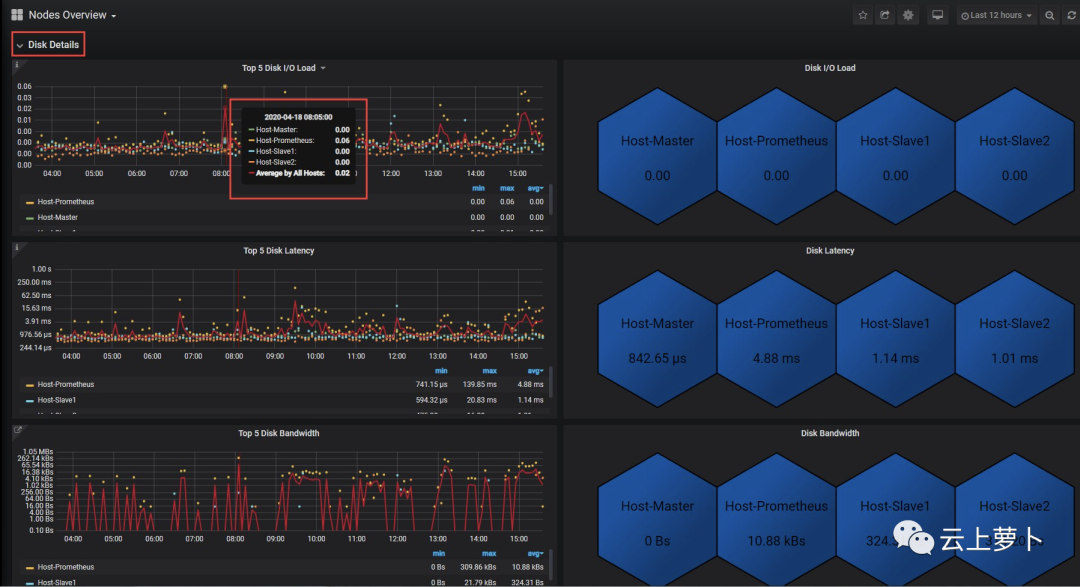Use the Disk Latency legend scrollbar
Image resolution: width=1080 pixels, height=587 pixels.
click(x=550, y=382)
